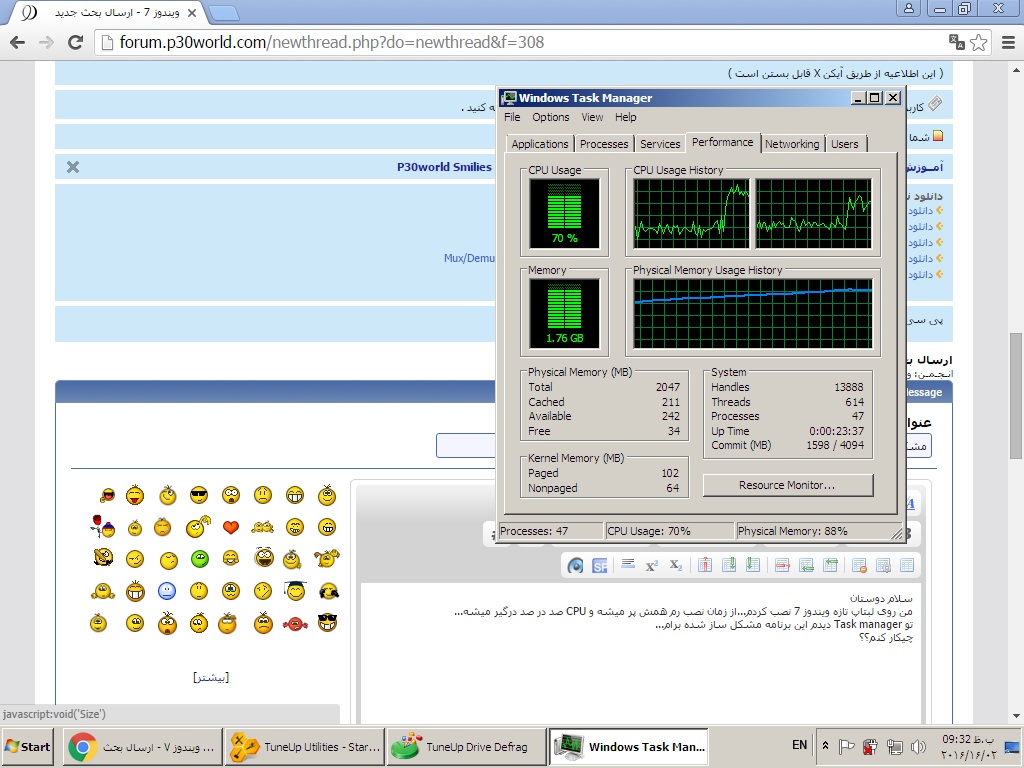Select the Performance tab
Screen dimensions: 1024x768
723,142
